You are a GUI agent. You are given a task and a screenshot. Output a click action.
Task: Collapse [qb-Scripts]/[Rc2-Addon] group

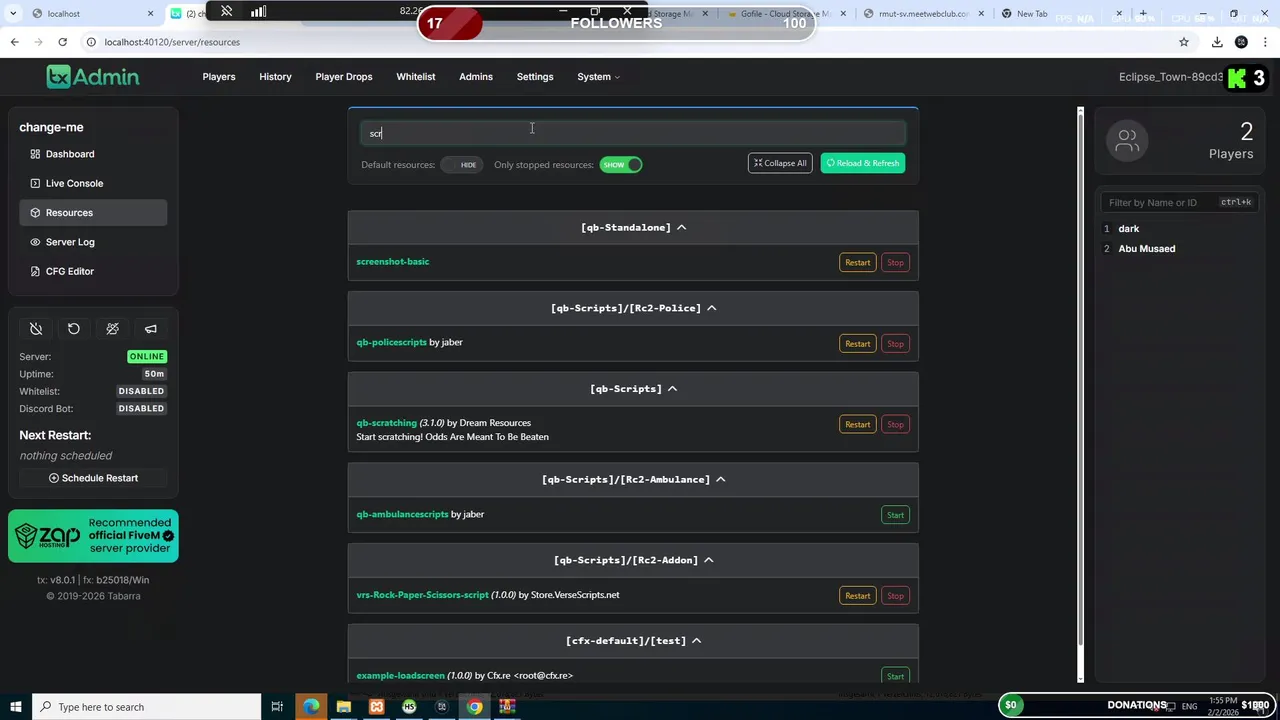coord(633,560)
